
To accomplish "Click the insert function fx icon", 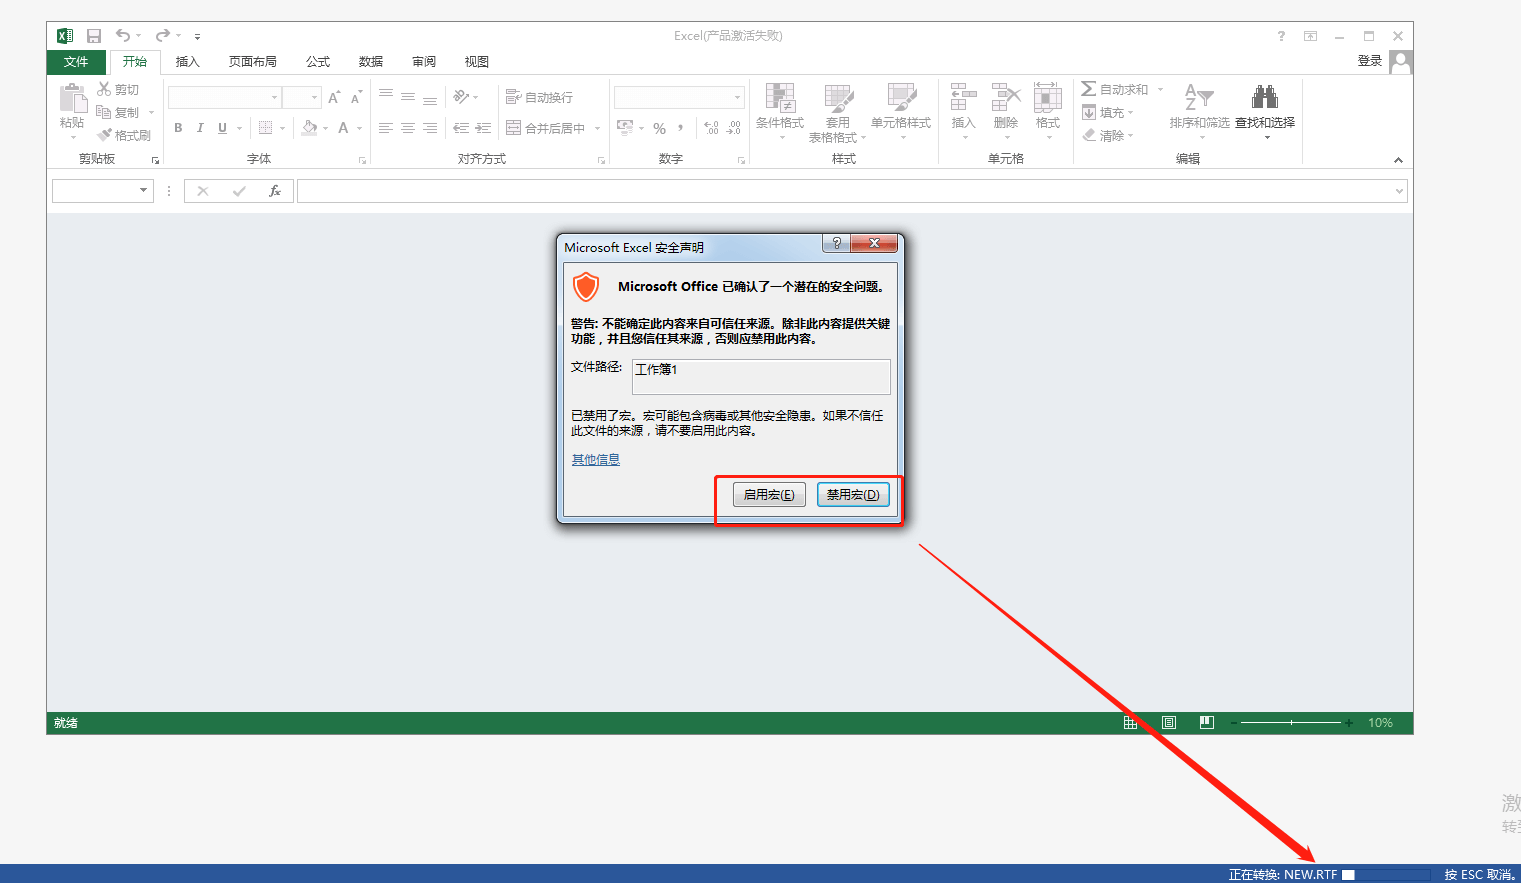I will point(275,191).
